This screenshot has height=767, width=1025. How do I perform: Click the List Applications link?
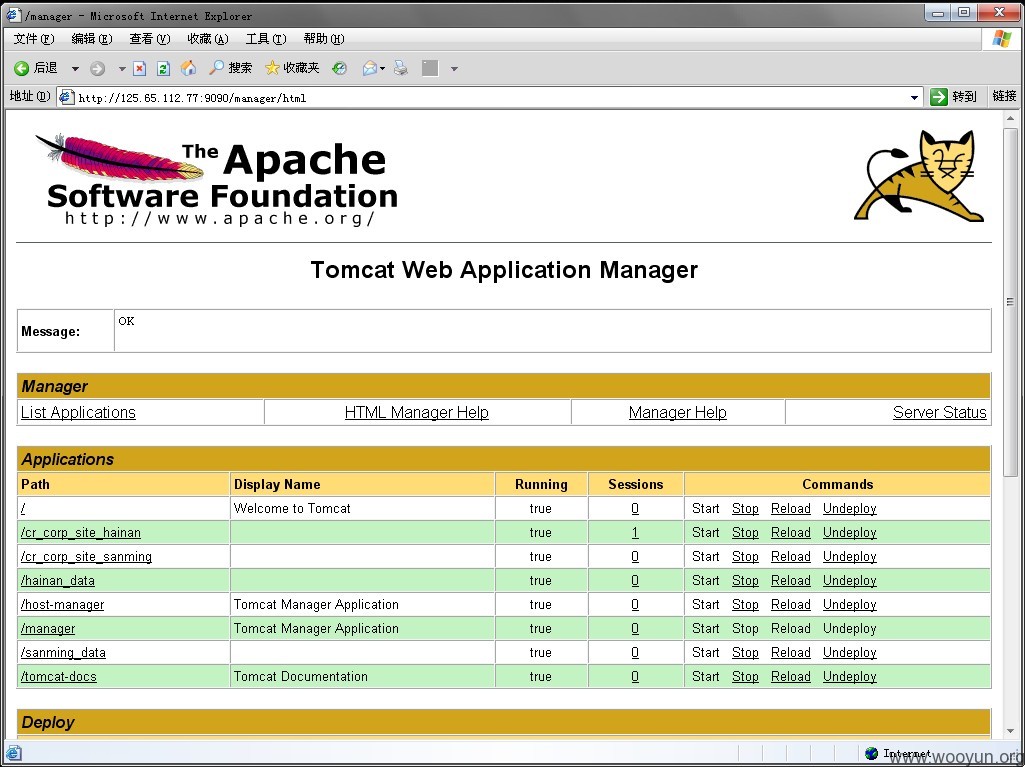click(x=78, y=413)
